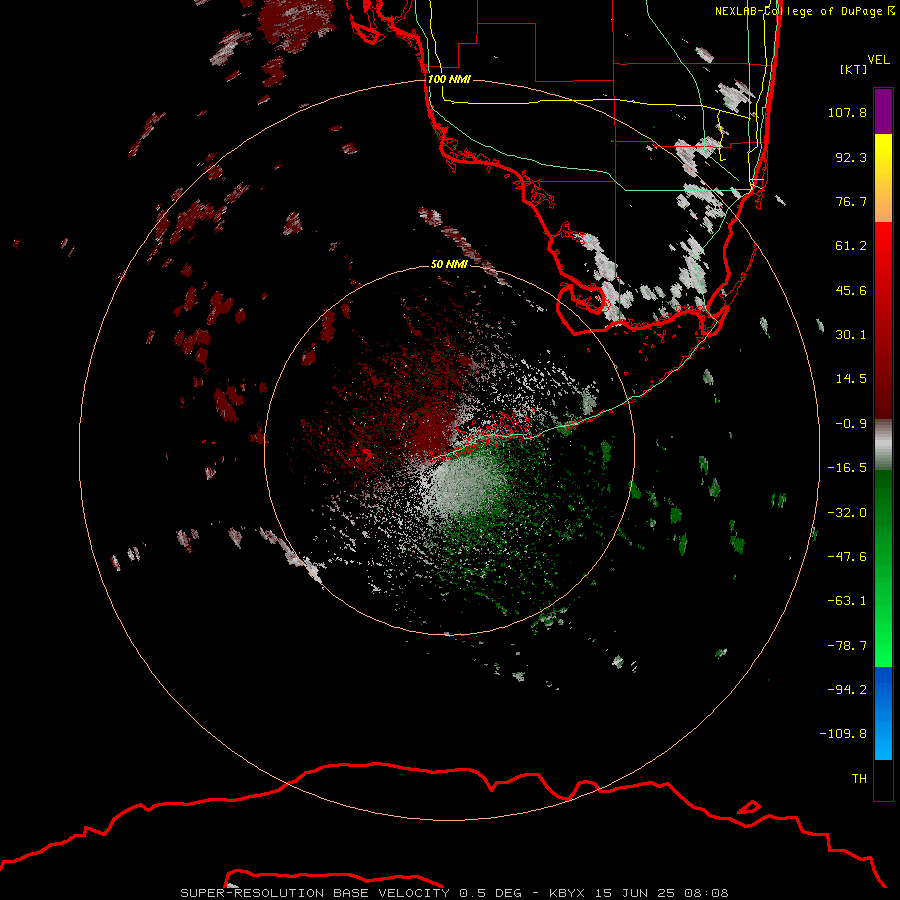Click the 92.3 velocity legend value
Image resolution: width=900 pixels, height=900 pixels.
851,157
